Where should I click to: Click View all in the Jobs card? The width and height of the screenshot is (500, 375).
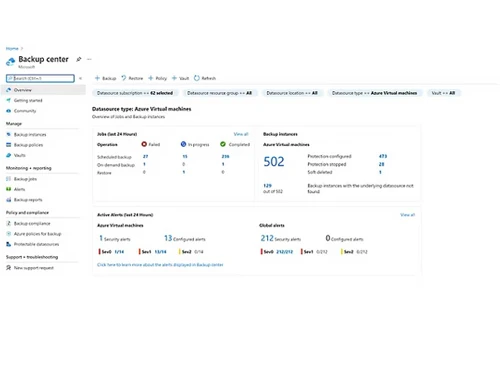[241, 134]
